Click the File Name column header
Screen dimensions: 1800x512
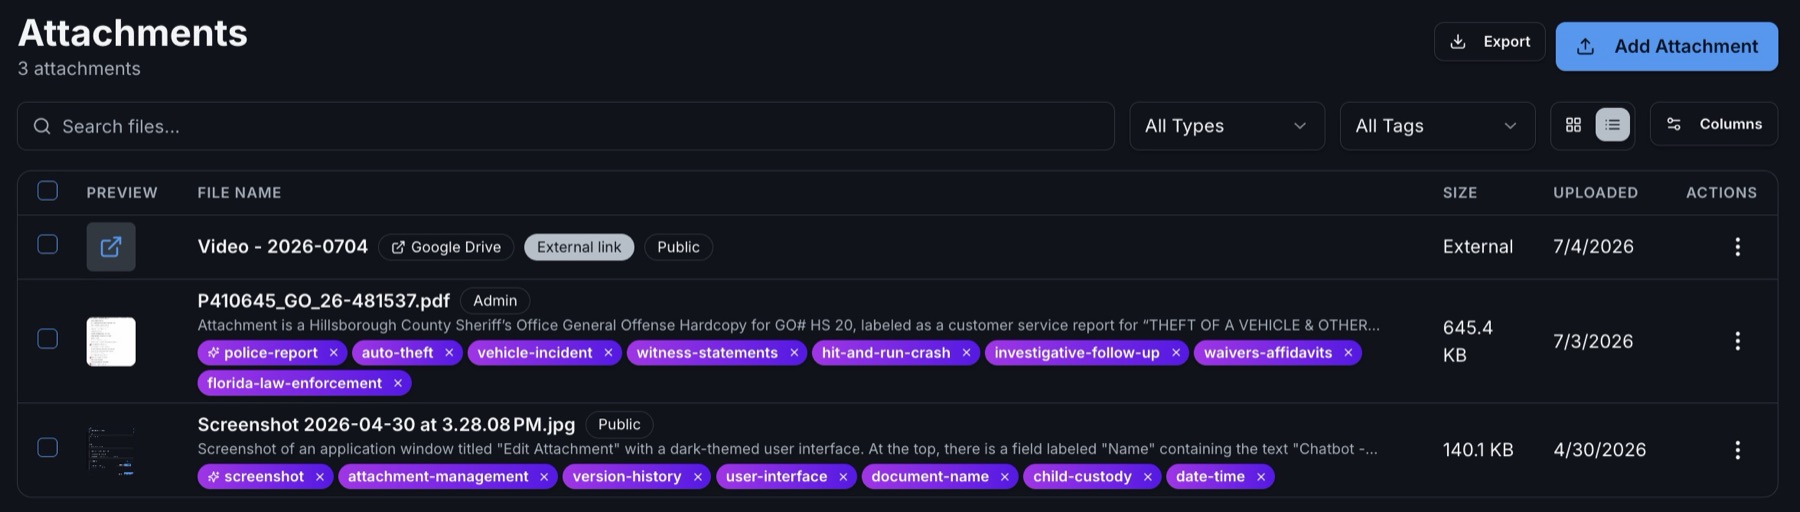(x=239, y=192)
